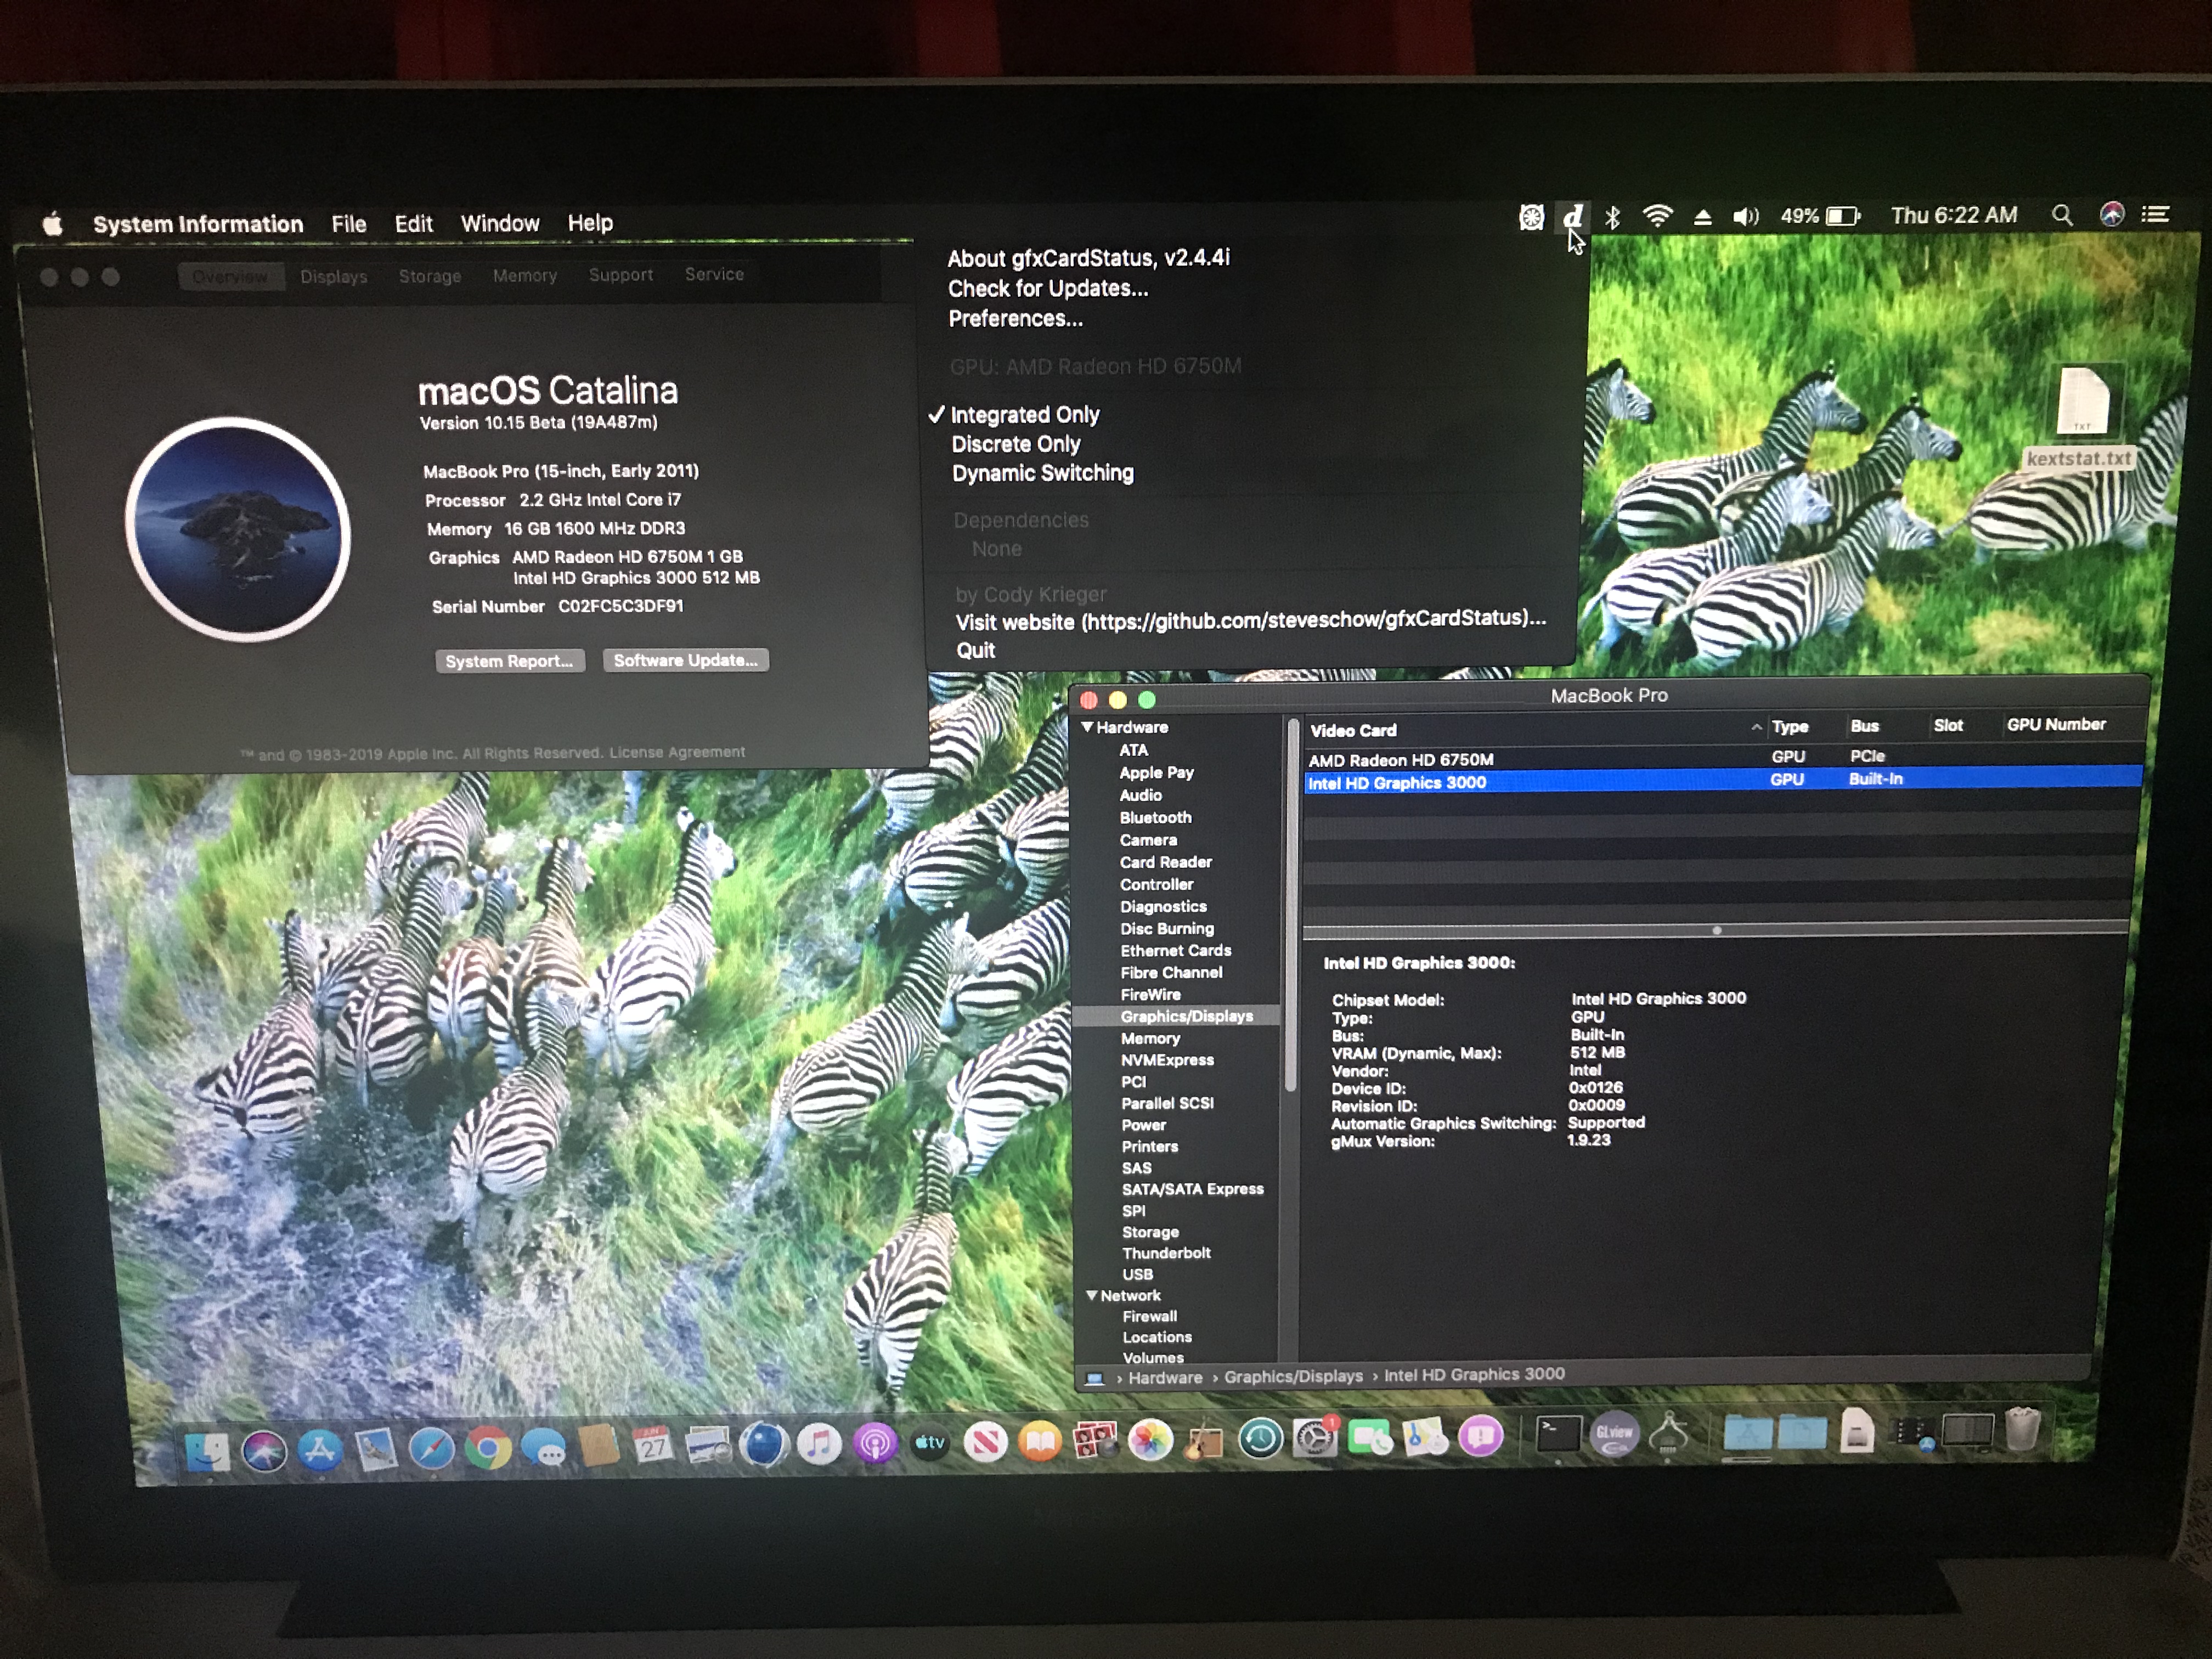Open the Bluetooth menu bar icon

[x=1612, y=216]
